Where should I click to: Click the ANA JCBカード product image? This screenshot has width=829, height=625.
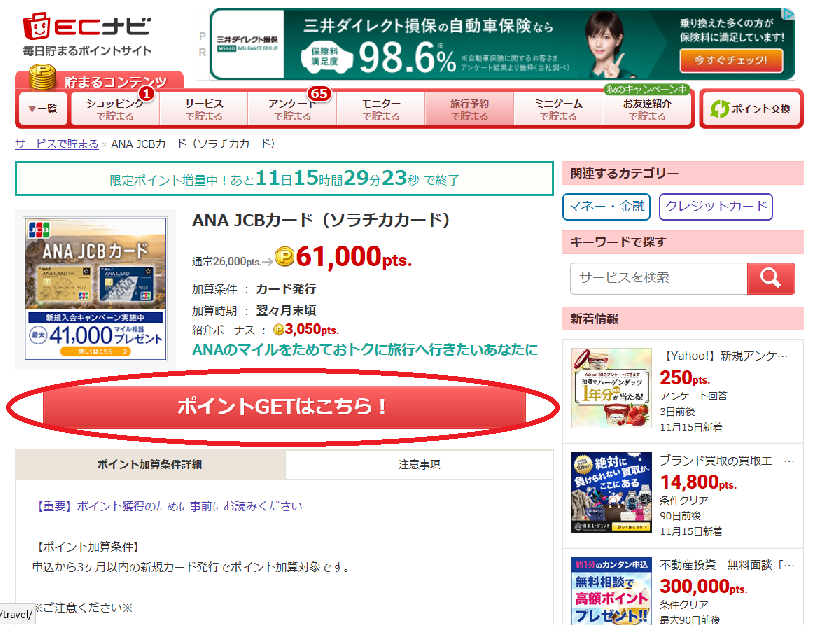coord(96,289)
